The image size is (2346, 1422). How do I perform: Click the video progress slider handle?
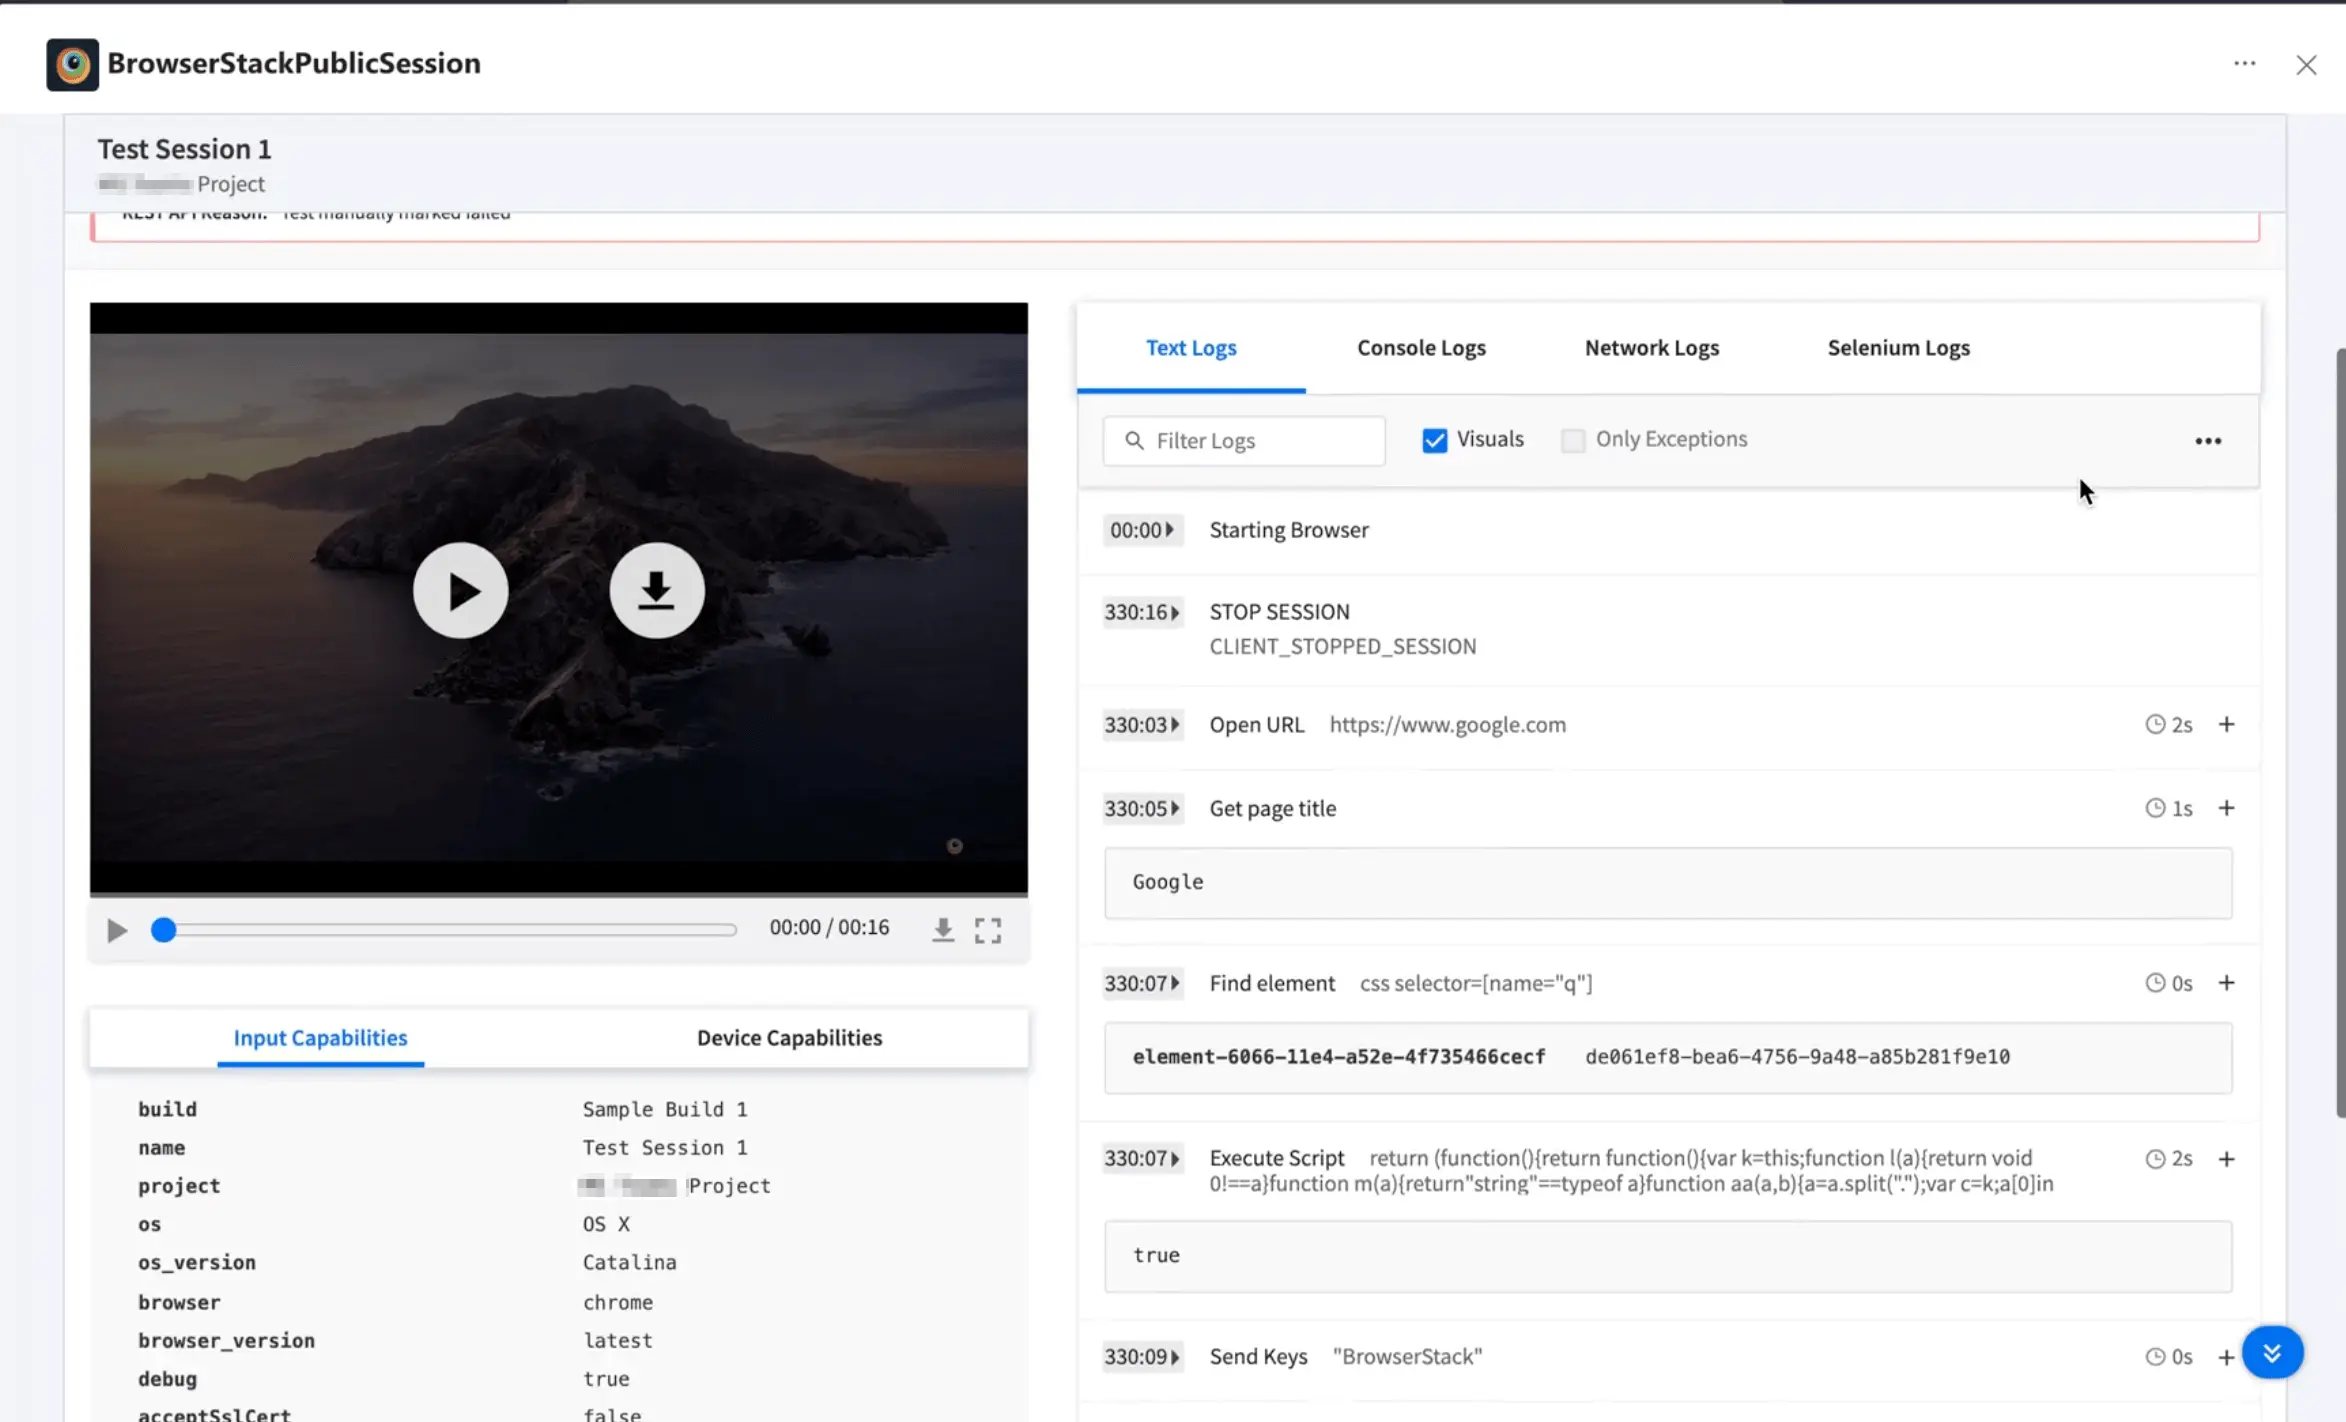point(164,930)
